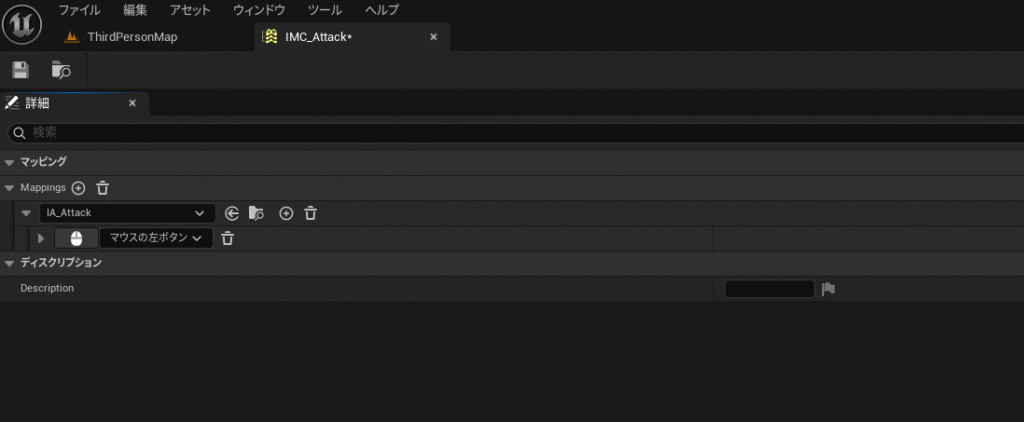Browse to asset in Content Browser toolbar icon
Screen dimensions: 1024x422
point(61,70)
